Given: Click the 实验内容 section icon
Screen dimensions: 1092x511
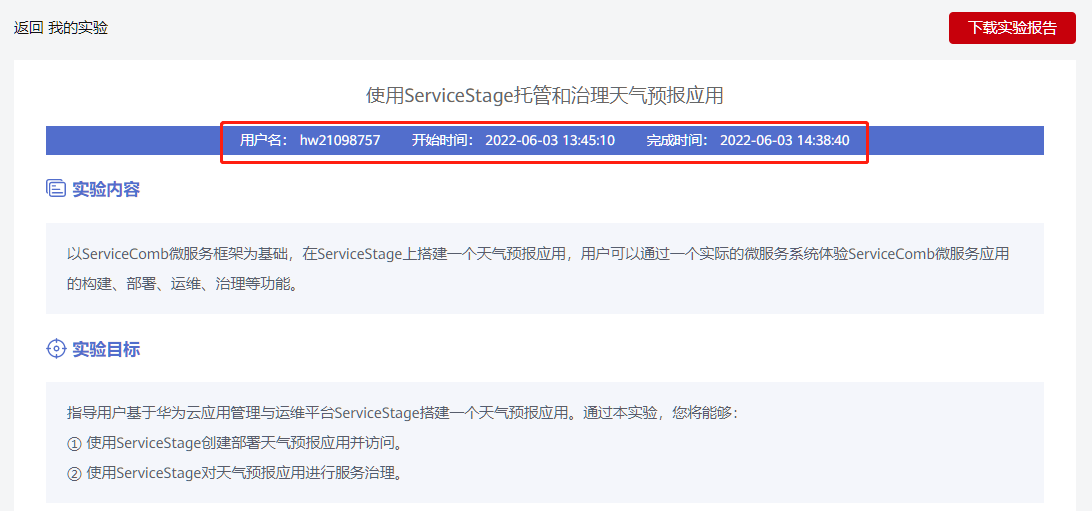Looking at the screenshot, I should click(x=56, y=189).
